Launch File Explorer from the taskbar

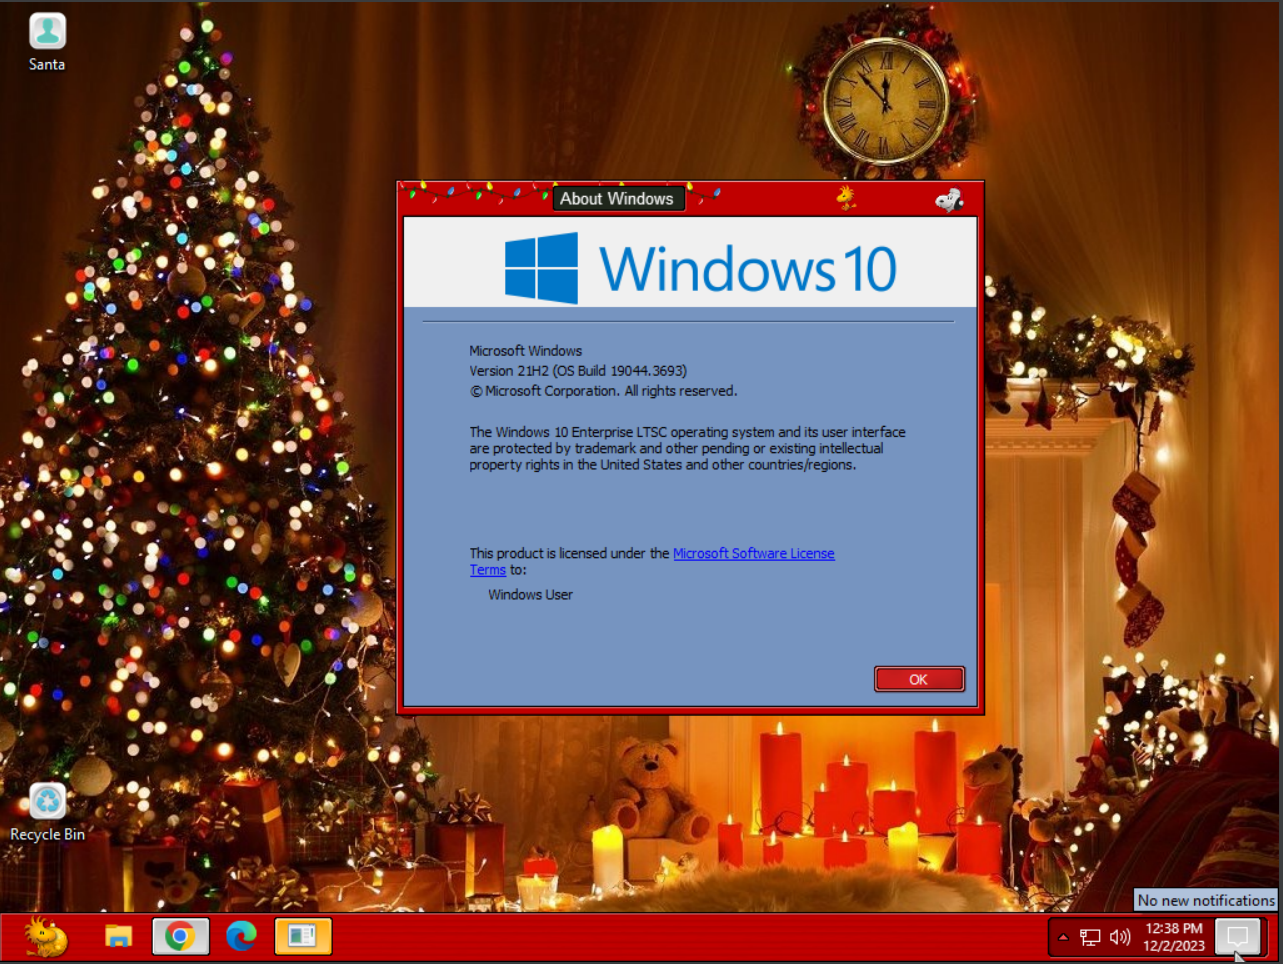(x=119, y=937)
